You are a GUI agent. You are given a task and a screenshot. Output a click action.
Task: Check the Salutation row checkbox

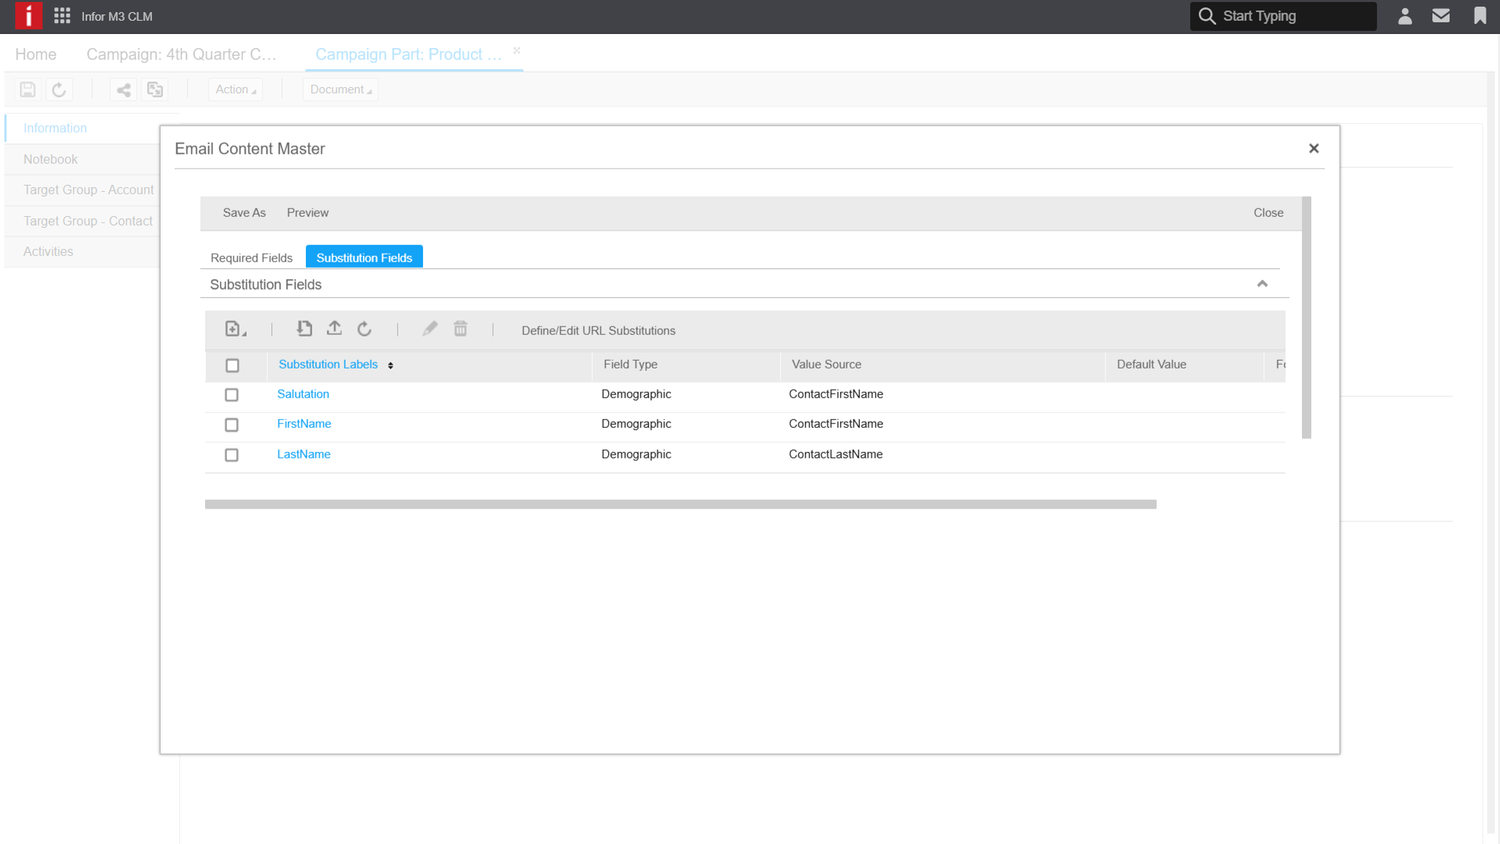(x=231, y=395)
